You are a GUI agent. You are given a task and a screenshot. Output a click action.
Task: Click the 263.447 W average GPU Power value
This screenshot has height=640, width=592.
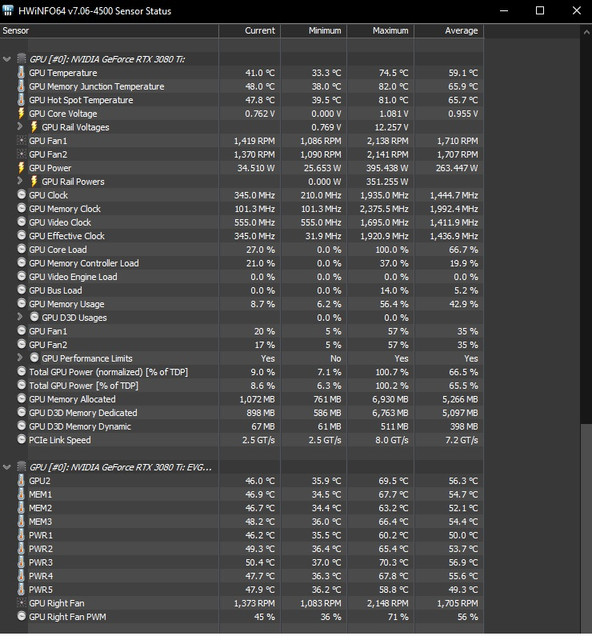(x=456, y=168)
